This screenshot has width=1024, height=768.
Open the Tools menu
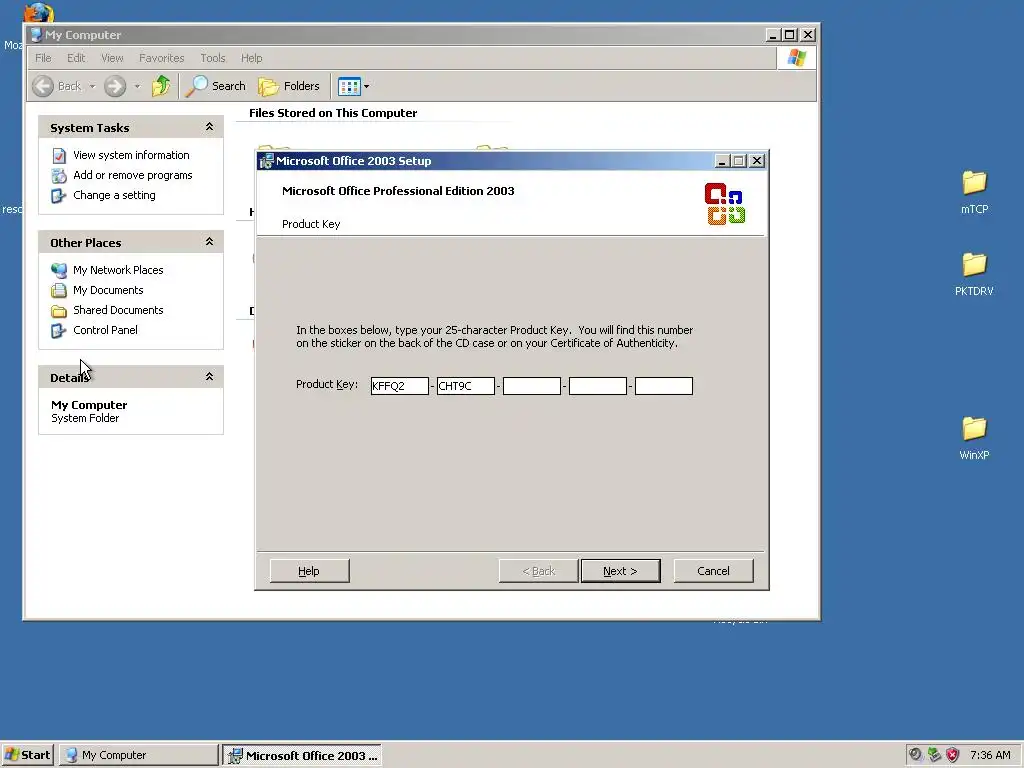click(x=213, y=58)
